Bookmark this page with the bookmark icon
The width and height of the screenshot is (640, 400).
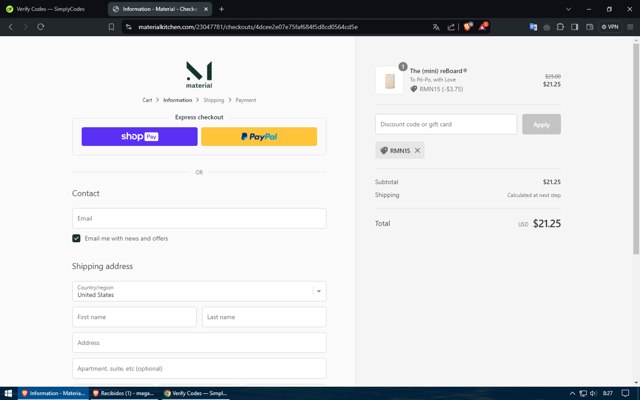(x=111, y=27)
